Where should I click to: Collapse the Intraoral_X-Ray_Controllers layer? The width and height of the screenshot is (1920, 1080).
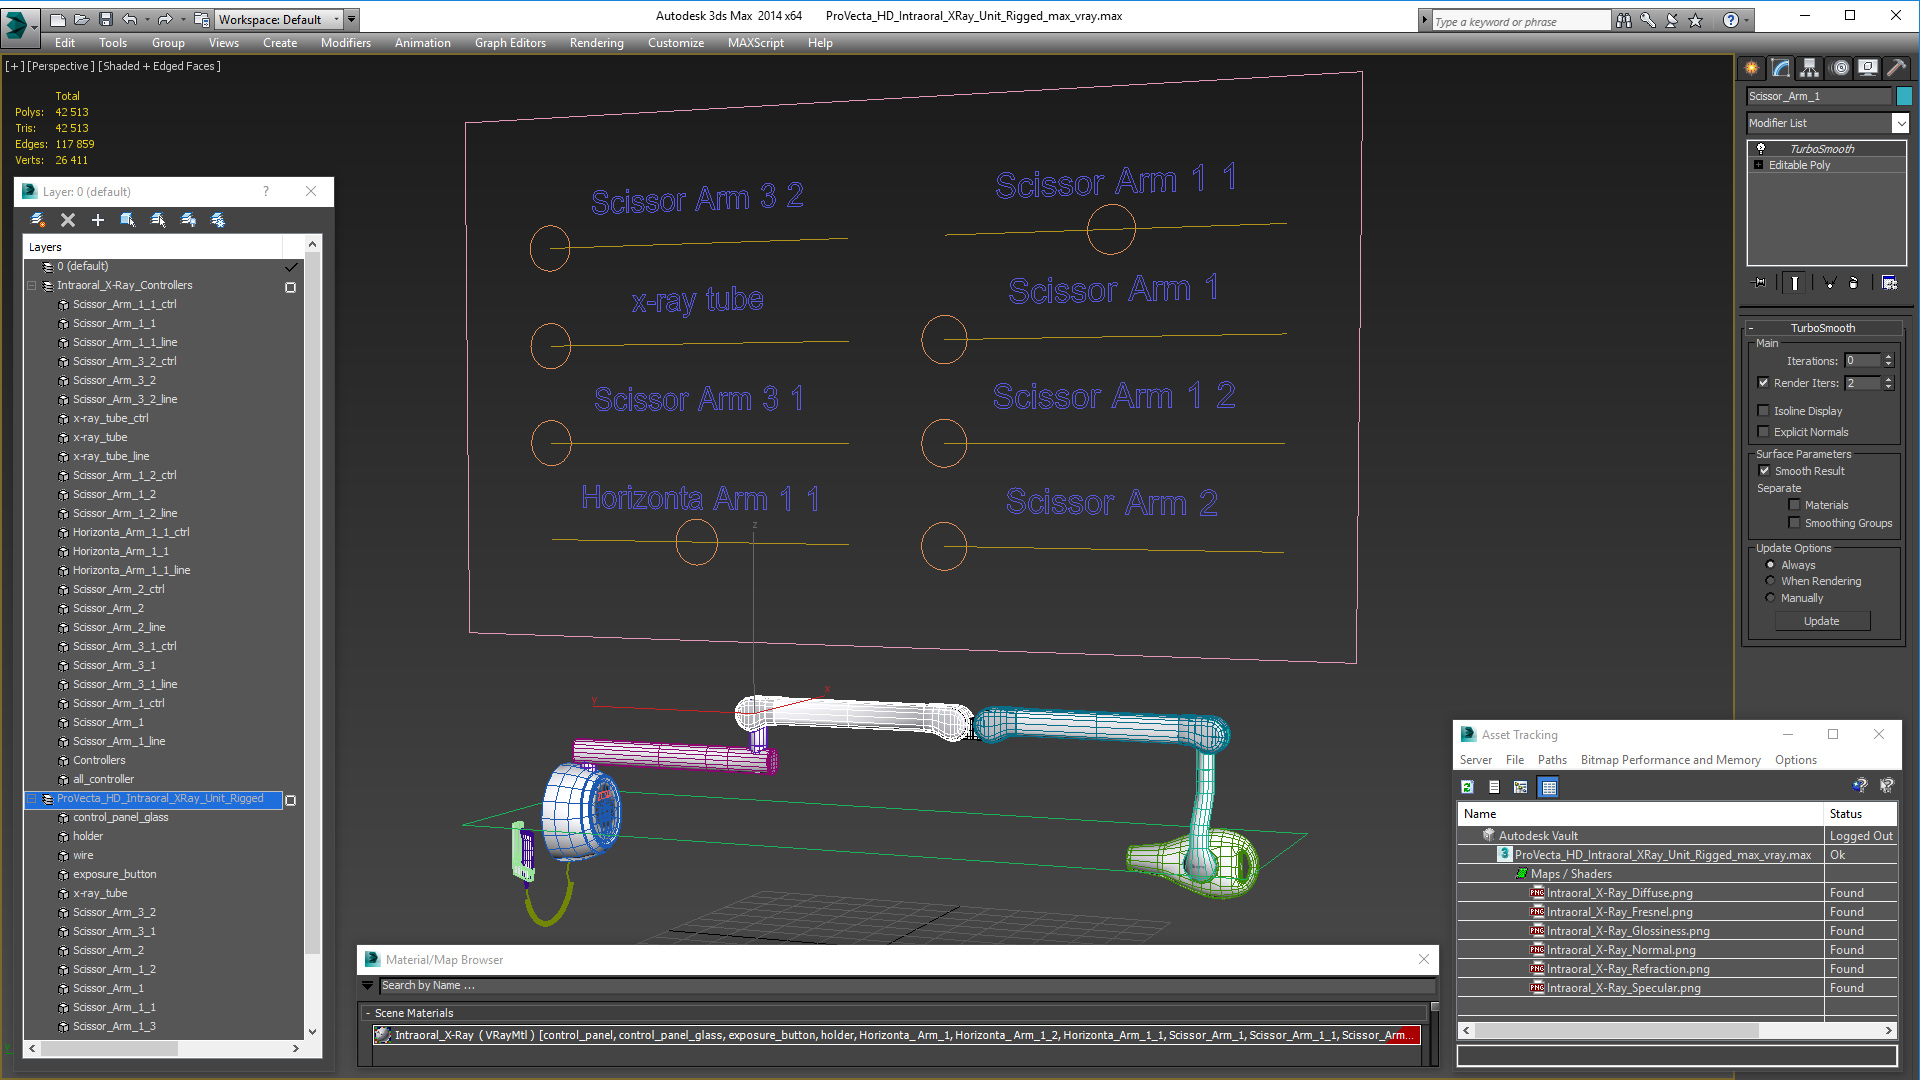point(32,285)
